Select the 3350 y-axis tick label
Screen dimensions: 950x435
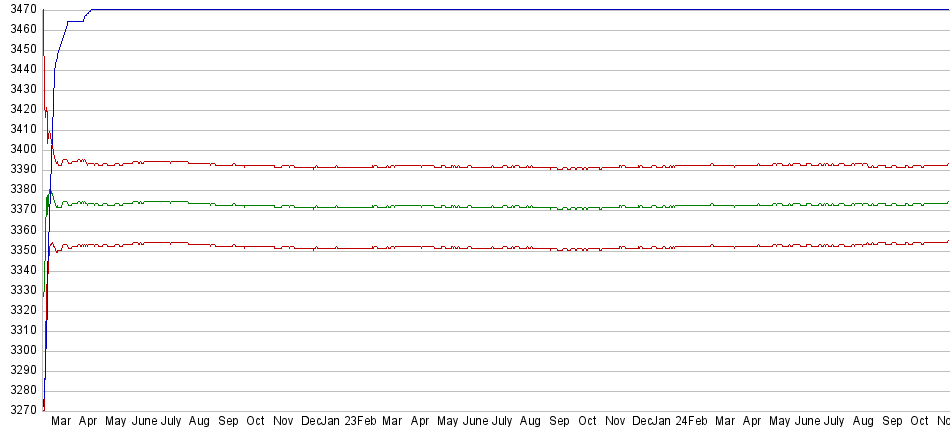20,250
